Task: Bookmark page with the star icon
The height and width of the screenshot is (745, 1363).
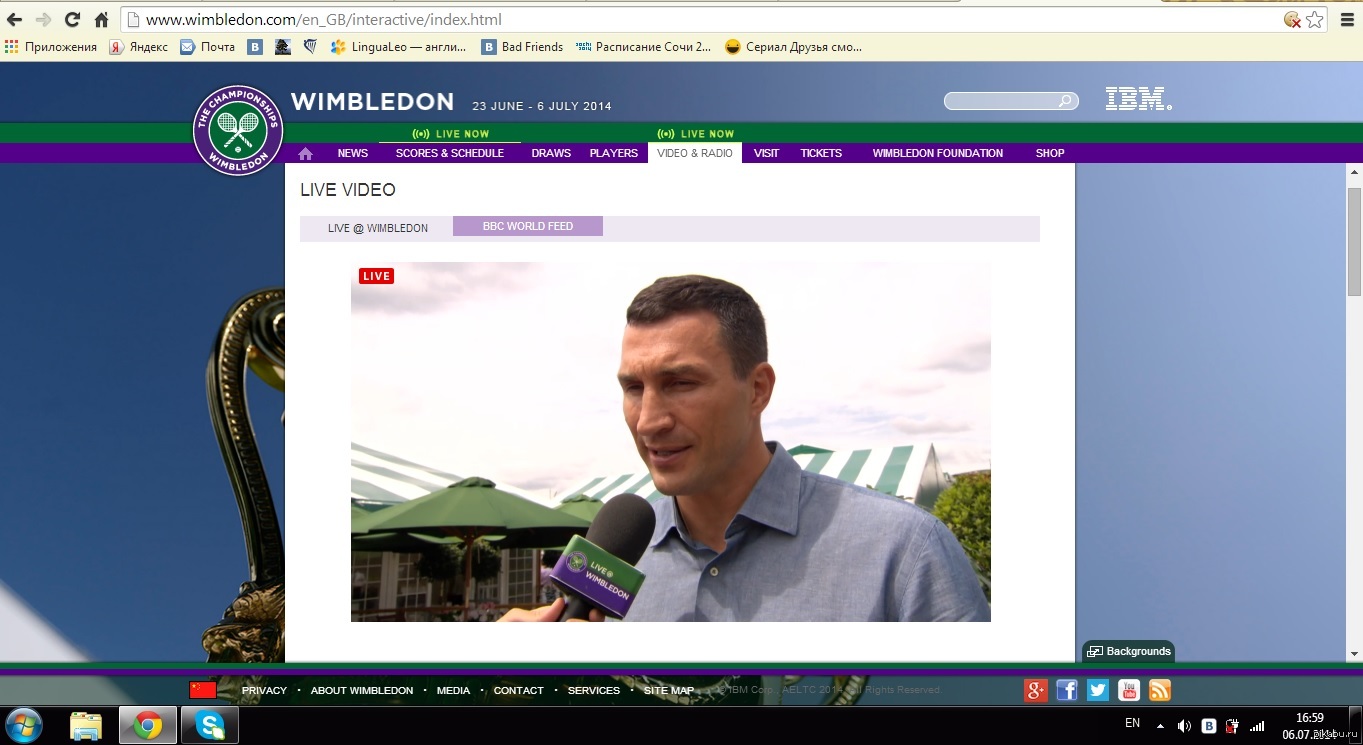Action: pyautogui.click(x=1315, y=19)
